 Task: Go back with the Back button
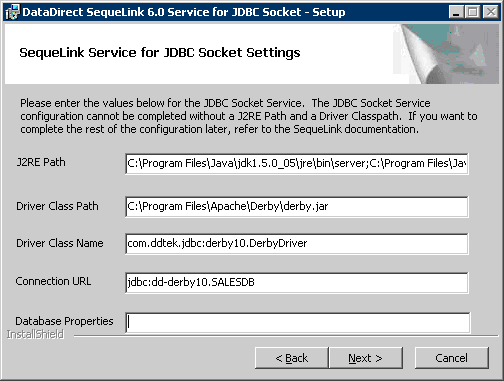[x=292, y=358]
